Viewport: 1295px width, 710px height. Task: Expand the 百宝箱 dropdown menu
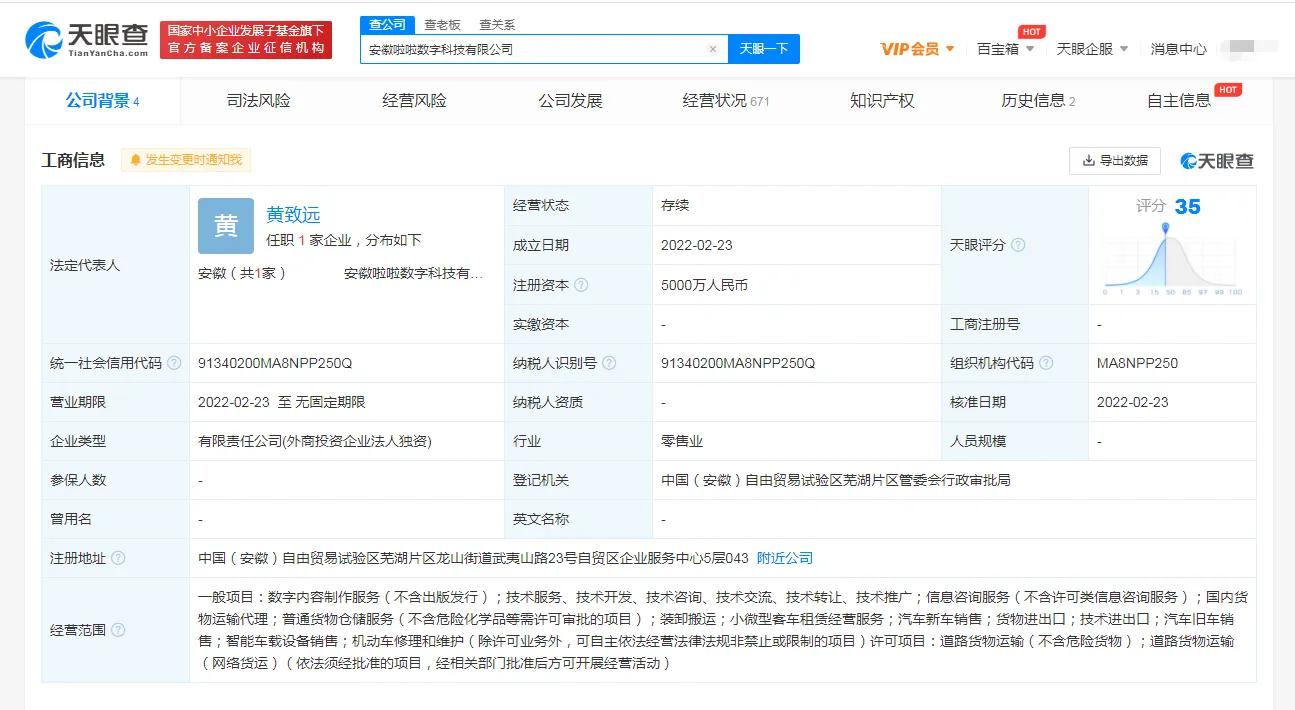1004,48
